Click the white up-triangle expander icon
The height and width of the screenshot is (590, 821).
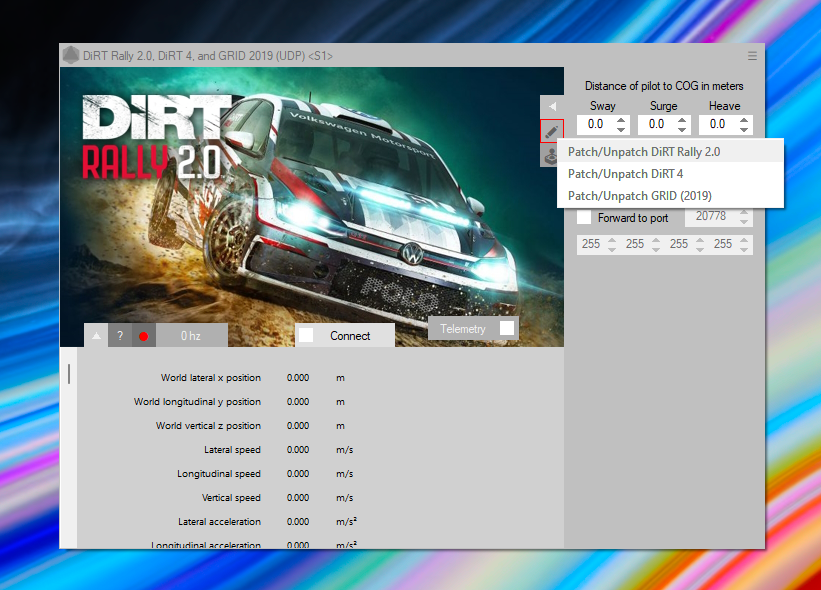[x=96, y=336]
